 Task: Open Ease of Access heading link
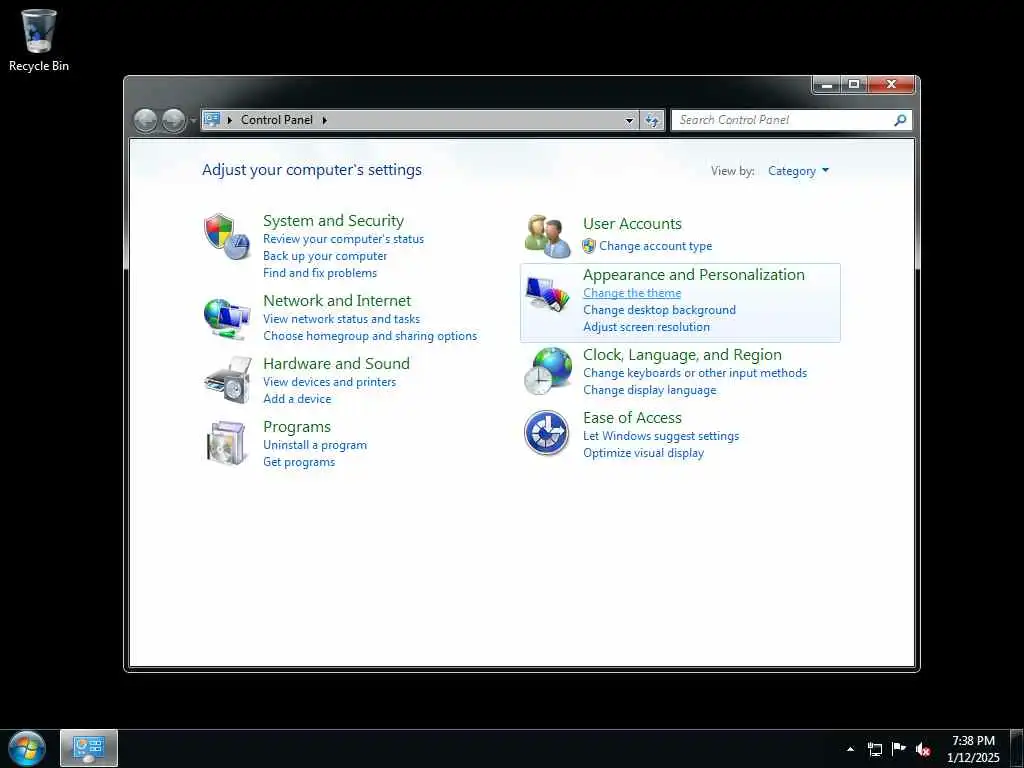point(632,417)
